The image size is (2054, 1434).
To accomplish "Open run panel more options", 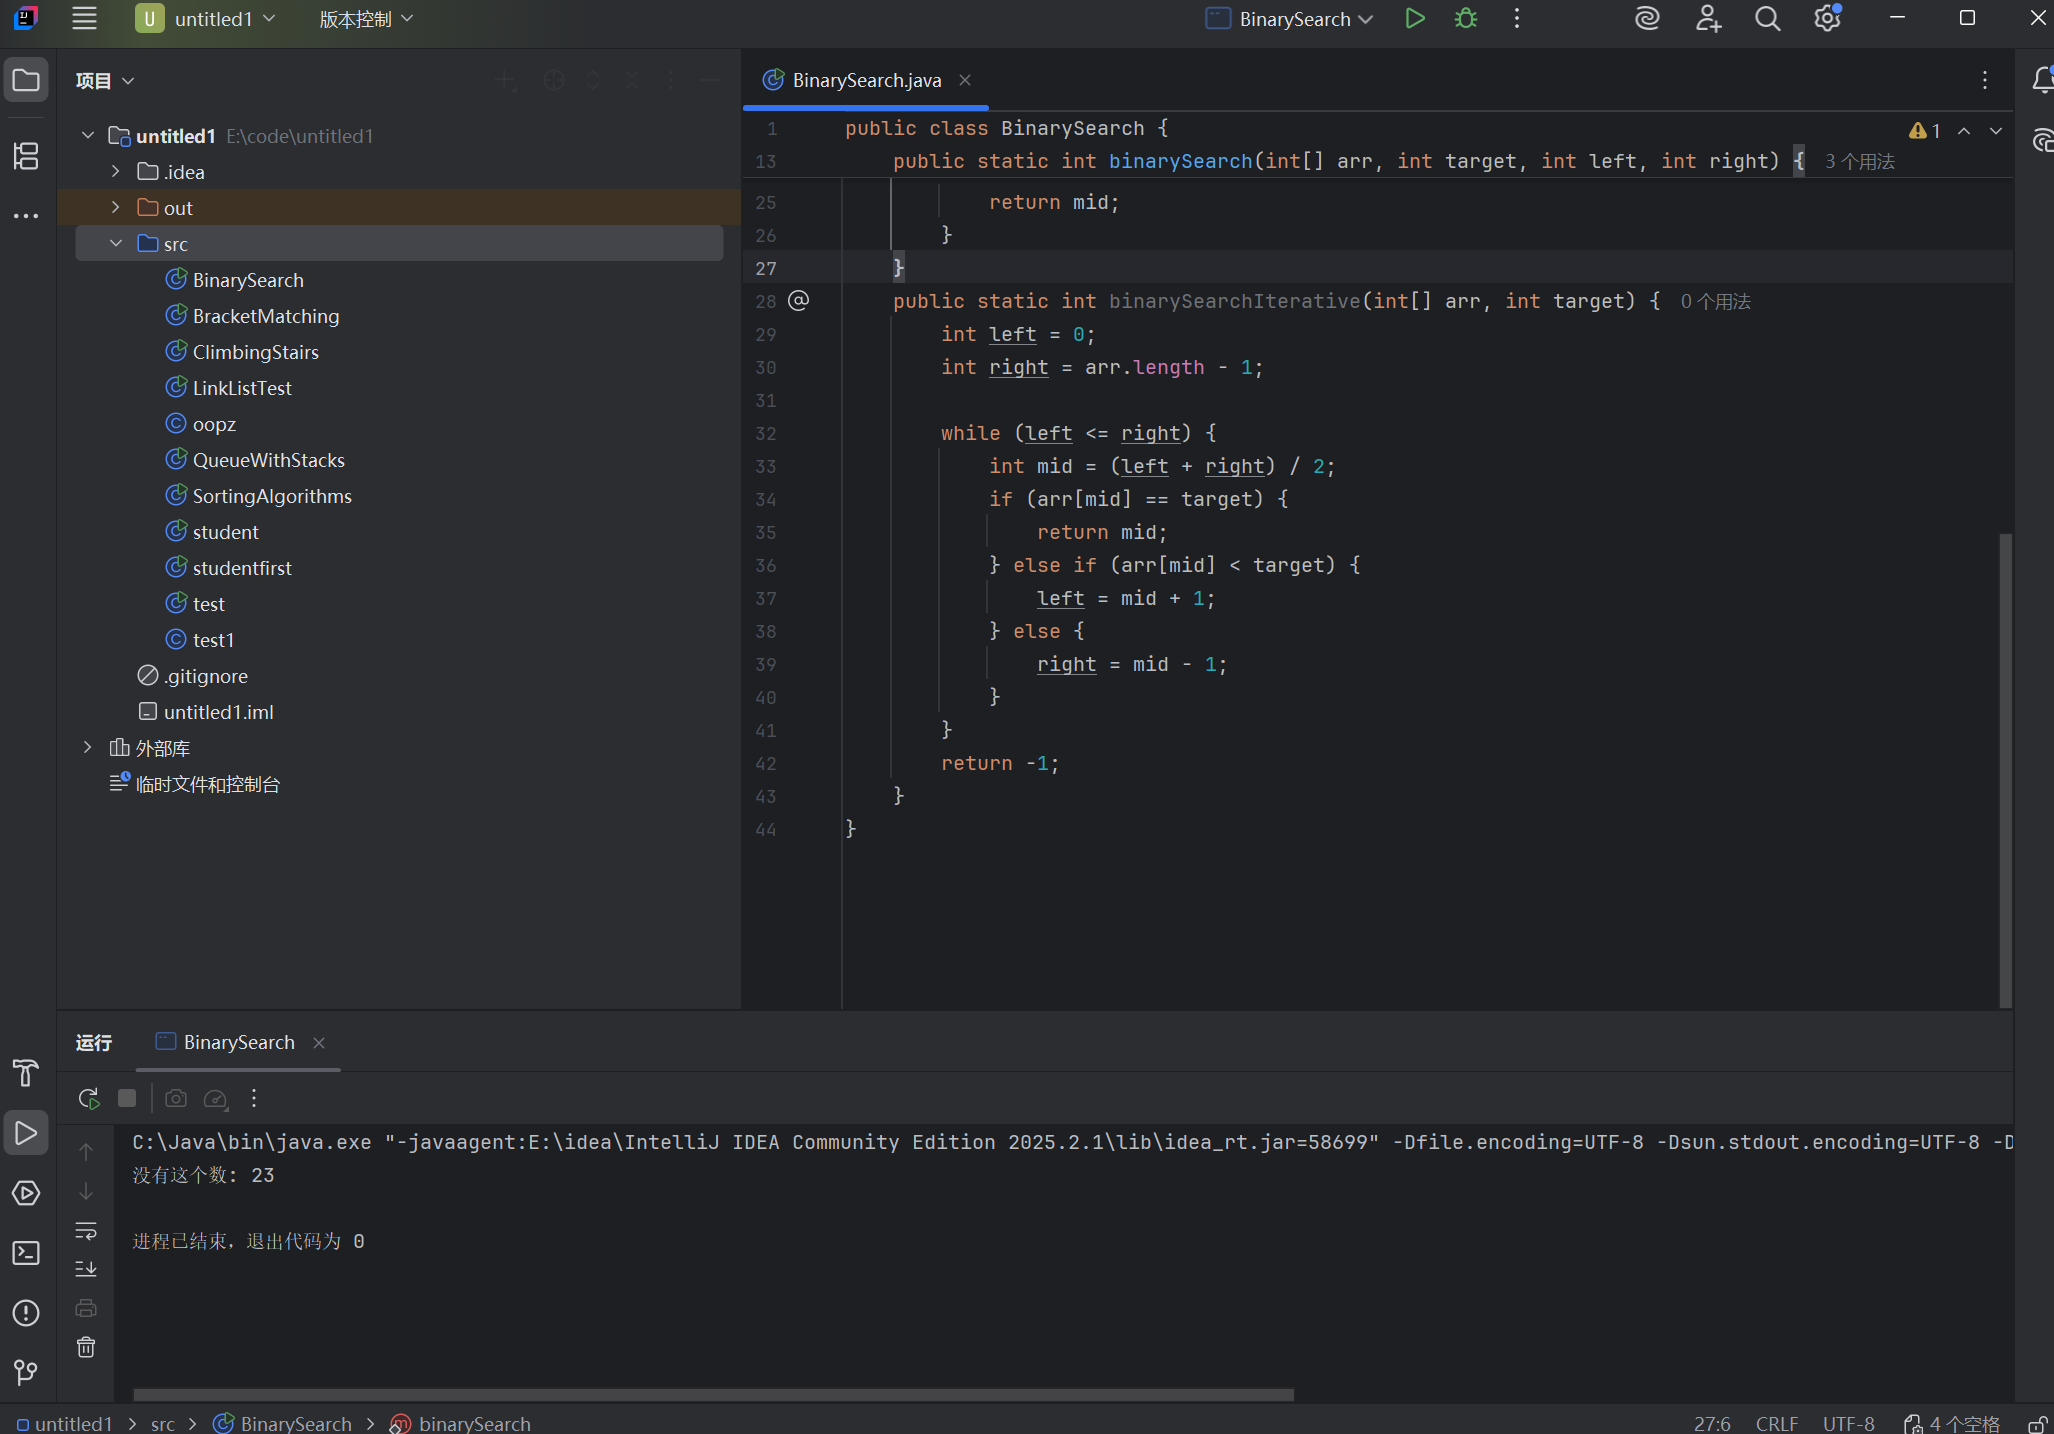I will click(254, 1098).
